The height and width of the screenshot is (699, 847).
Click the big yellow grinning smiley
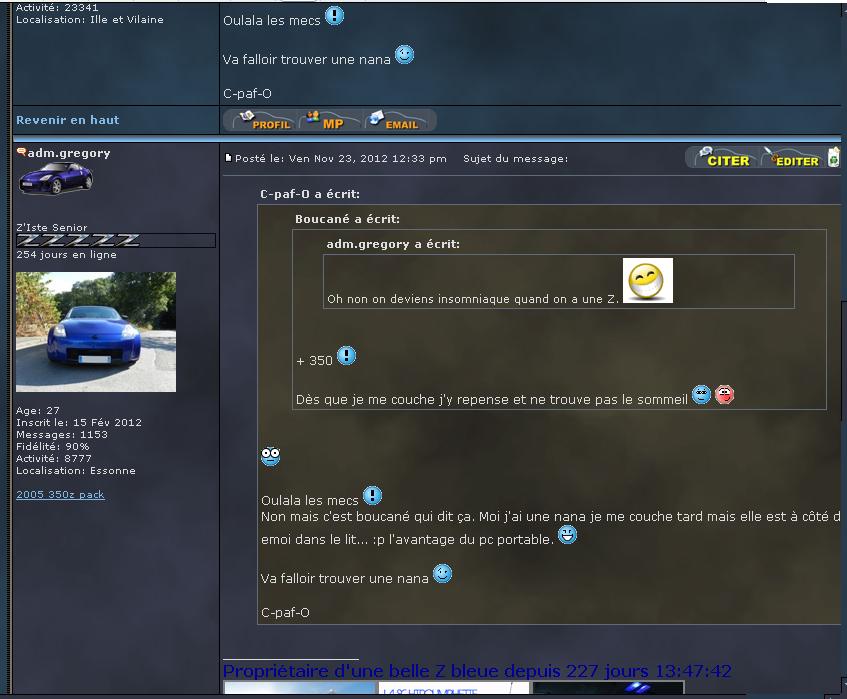(x=647, y=281)
